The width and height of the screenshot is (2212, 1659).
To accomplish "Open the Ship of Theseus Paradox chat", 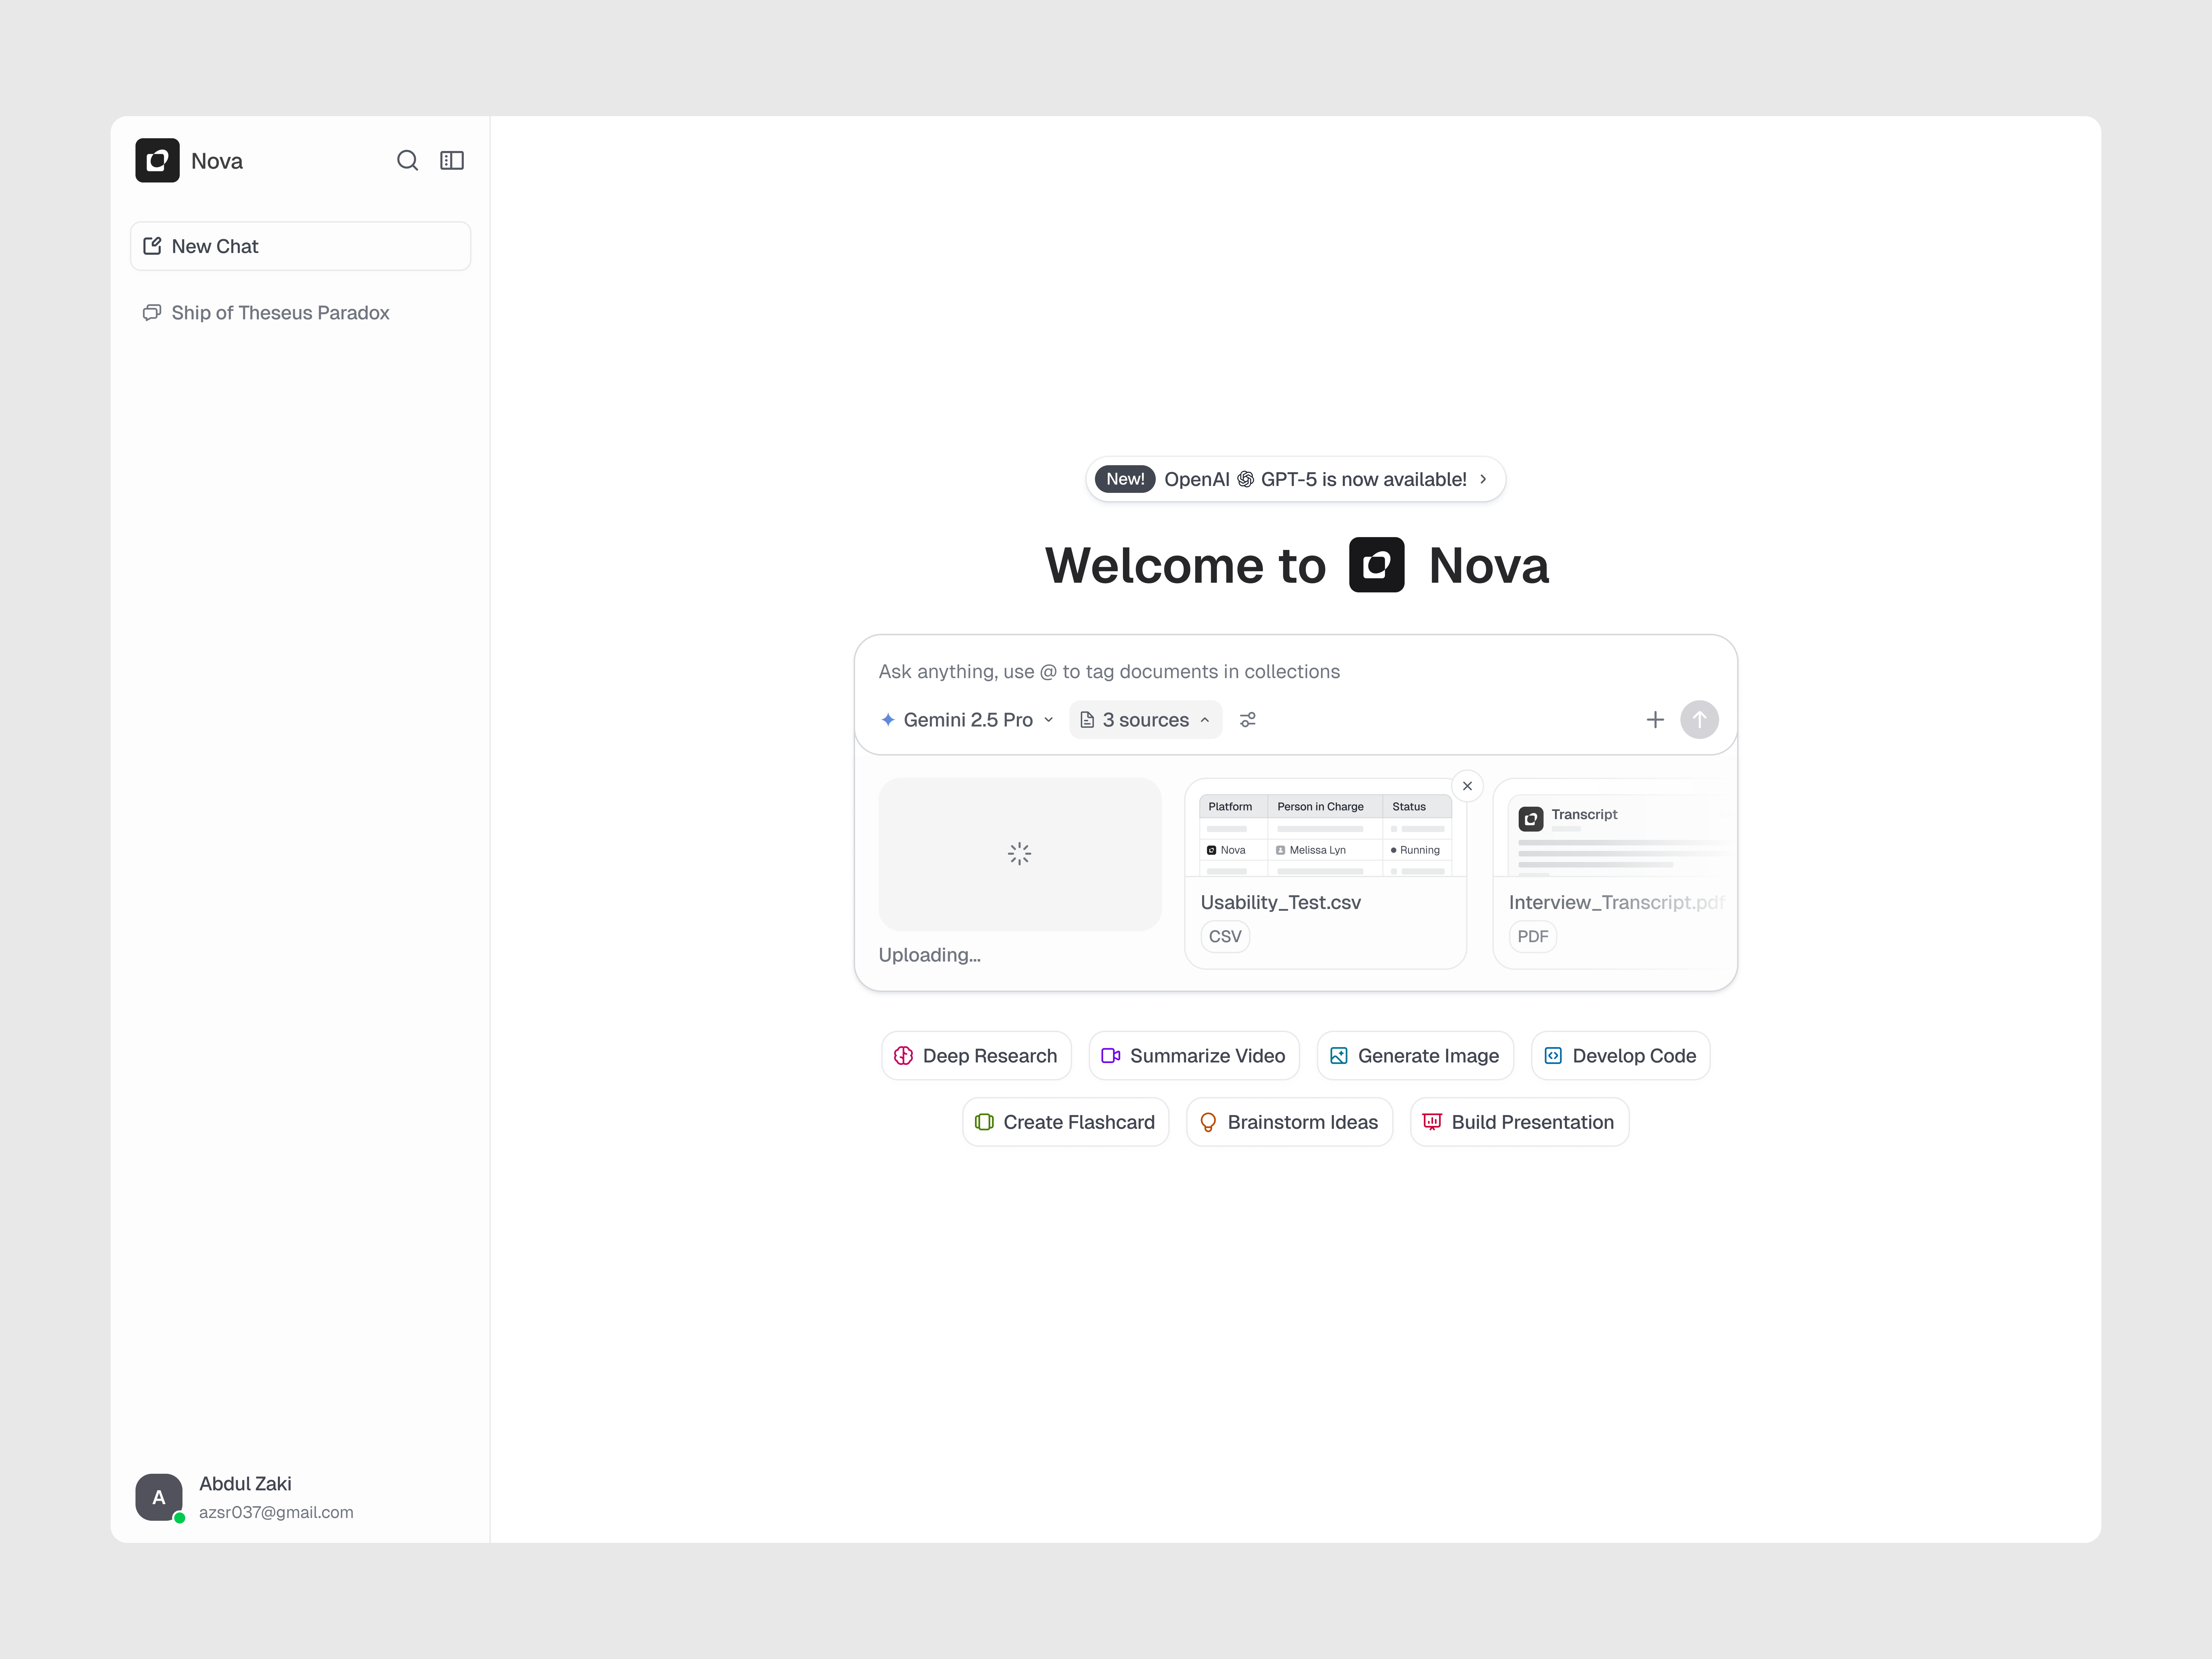I will [280, 313].
